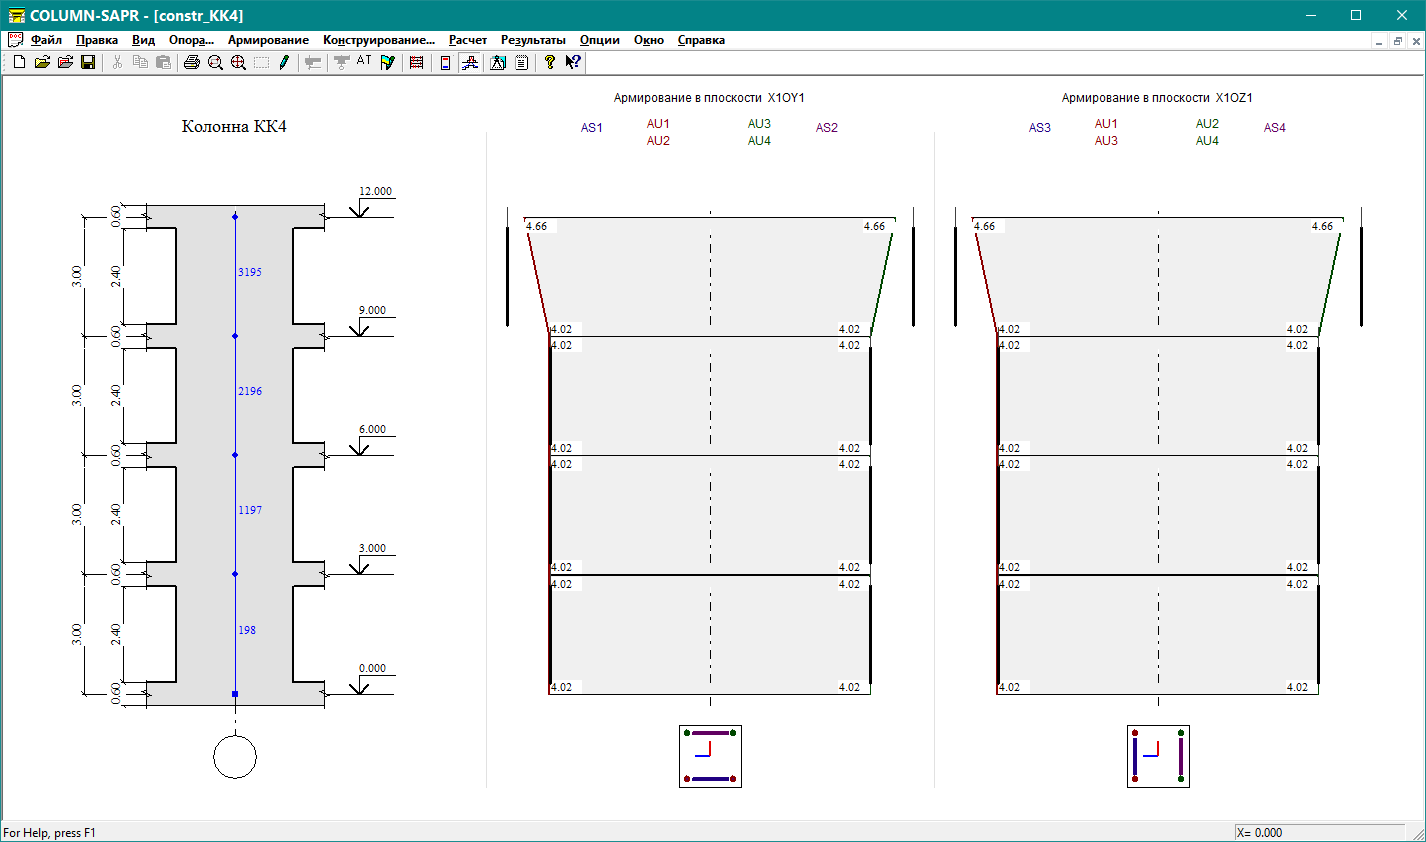Open the Опции menu
Screen dimensions: 1426x842
click(599, 40)
